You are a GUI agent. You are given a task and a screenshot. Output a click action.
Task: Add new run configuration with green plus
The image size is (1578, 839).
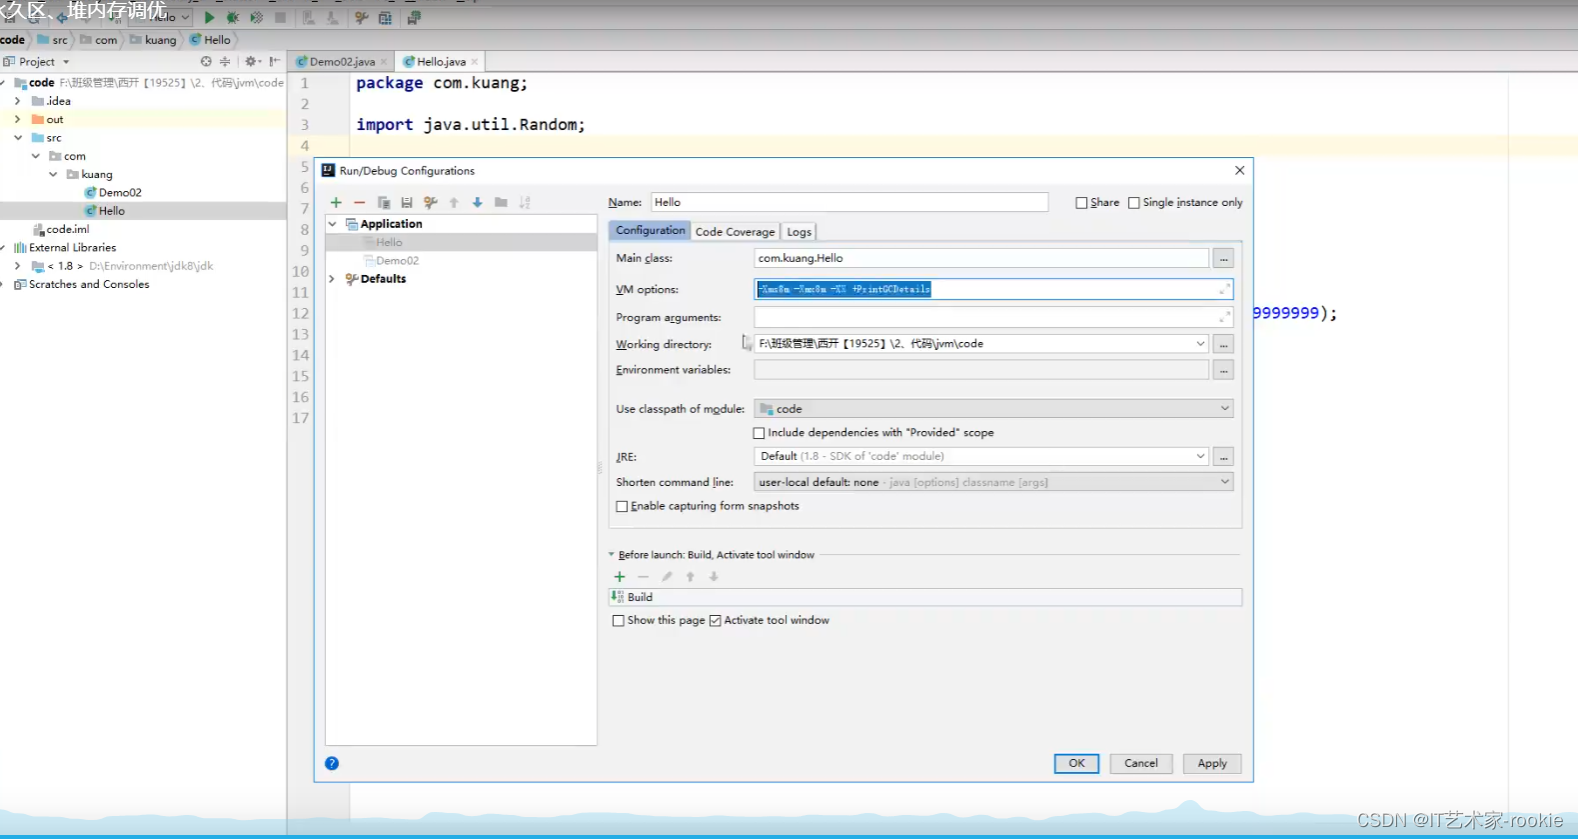(x=336, y=203)
